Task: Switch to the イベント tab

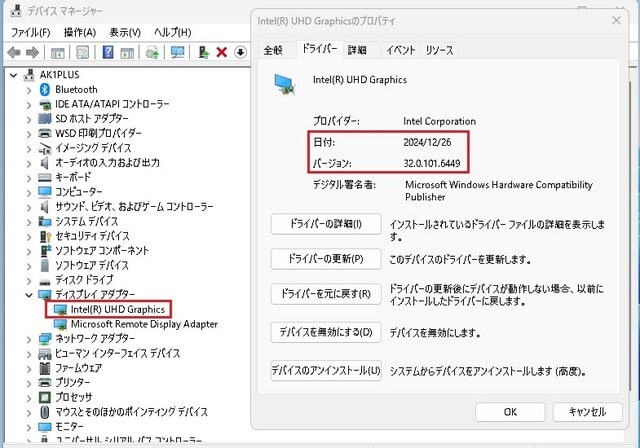Action: (x=400, y=51)
